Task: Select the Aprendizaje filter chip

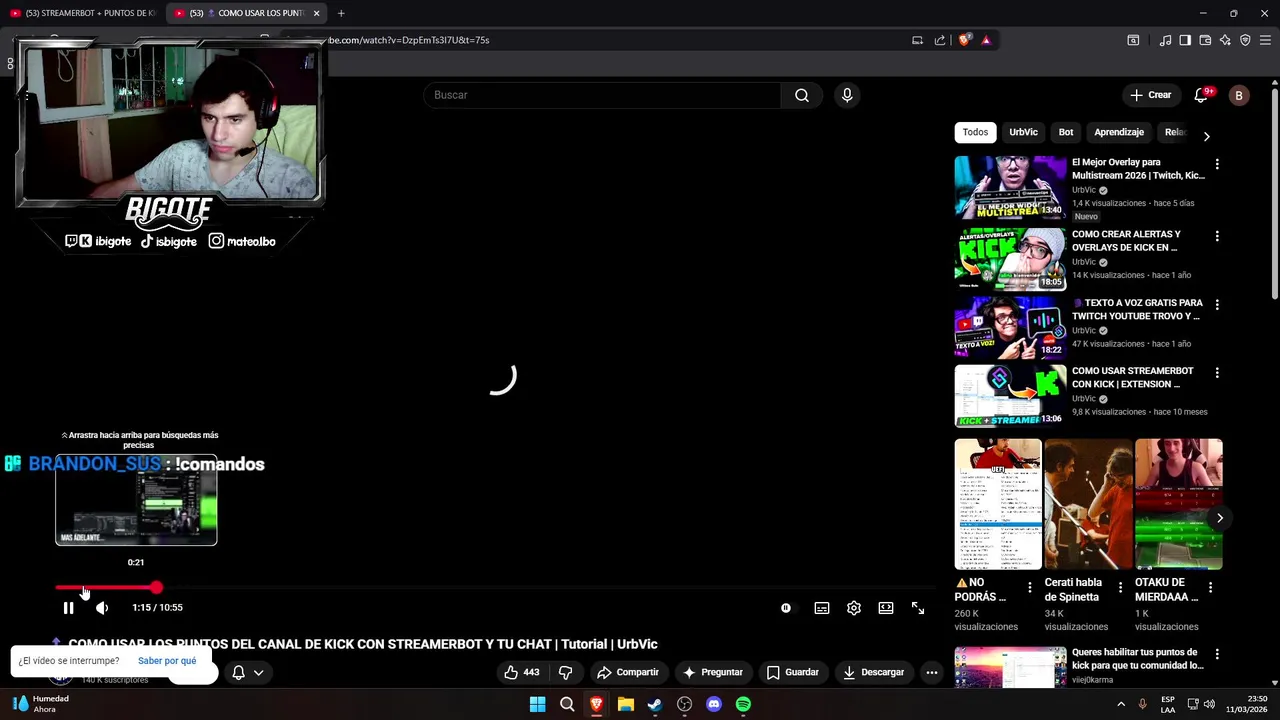Action: click(x=1119, y=132)
